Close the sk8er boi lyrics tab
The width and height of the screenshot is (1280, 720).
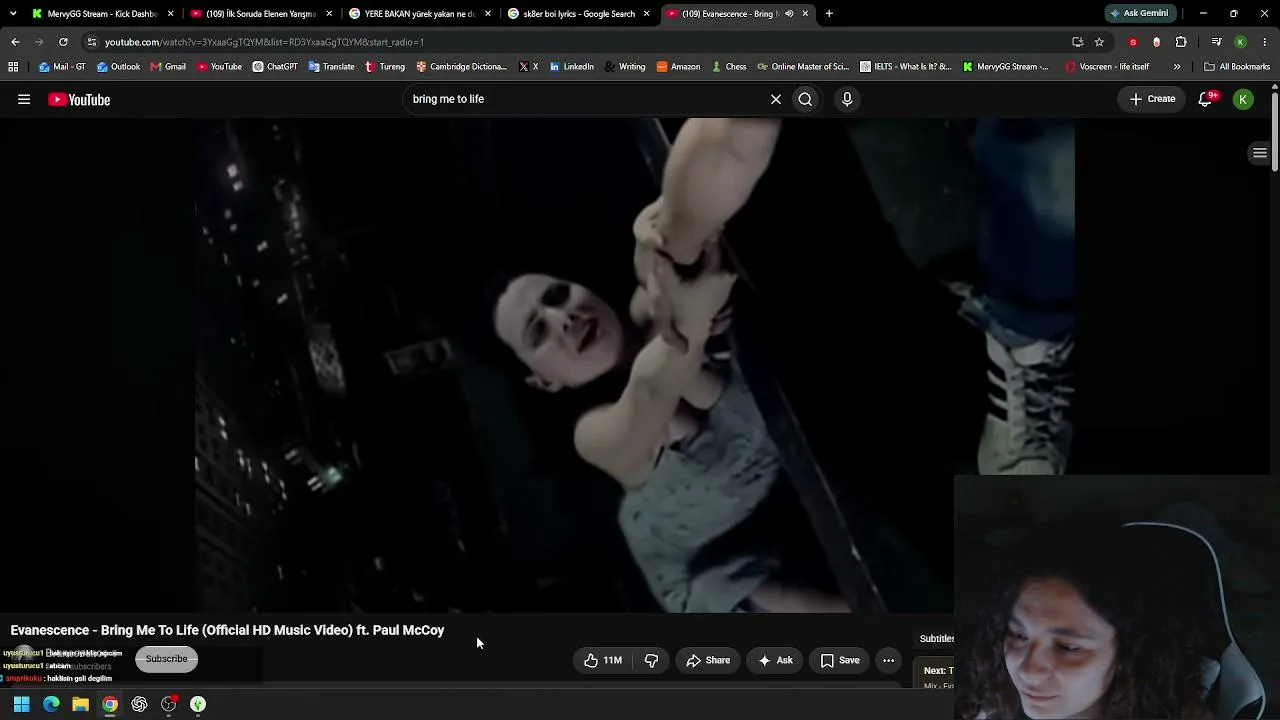646,14
